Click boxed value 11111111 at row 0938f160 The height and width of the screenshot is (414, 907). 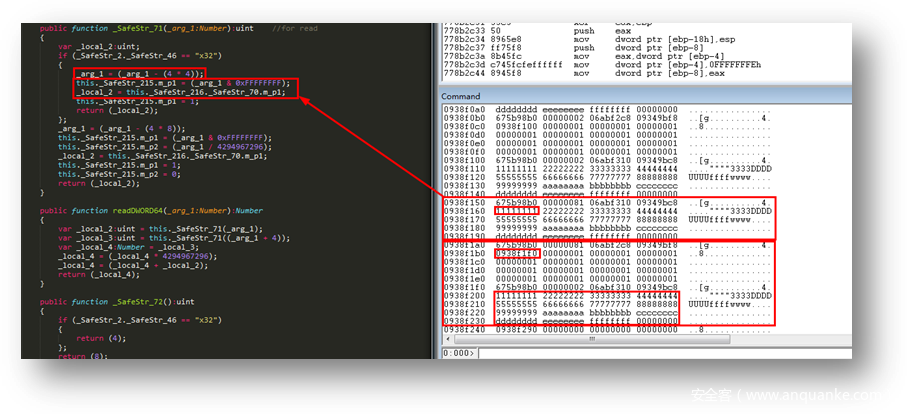[x=518, y=211]
